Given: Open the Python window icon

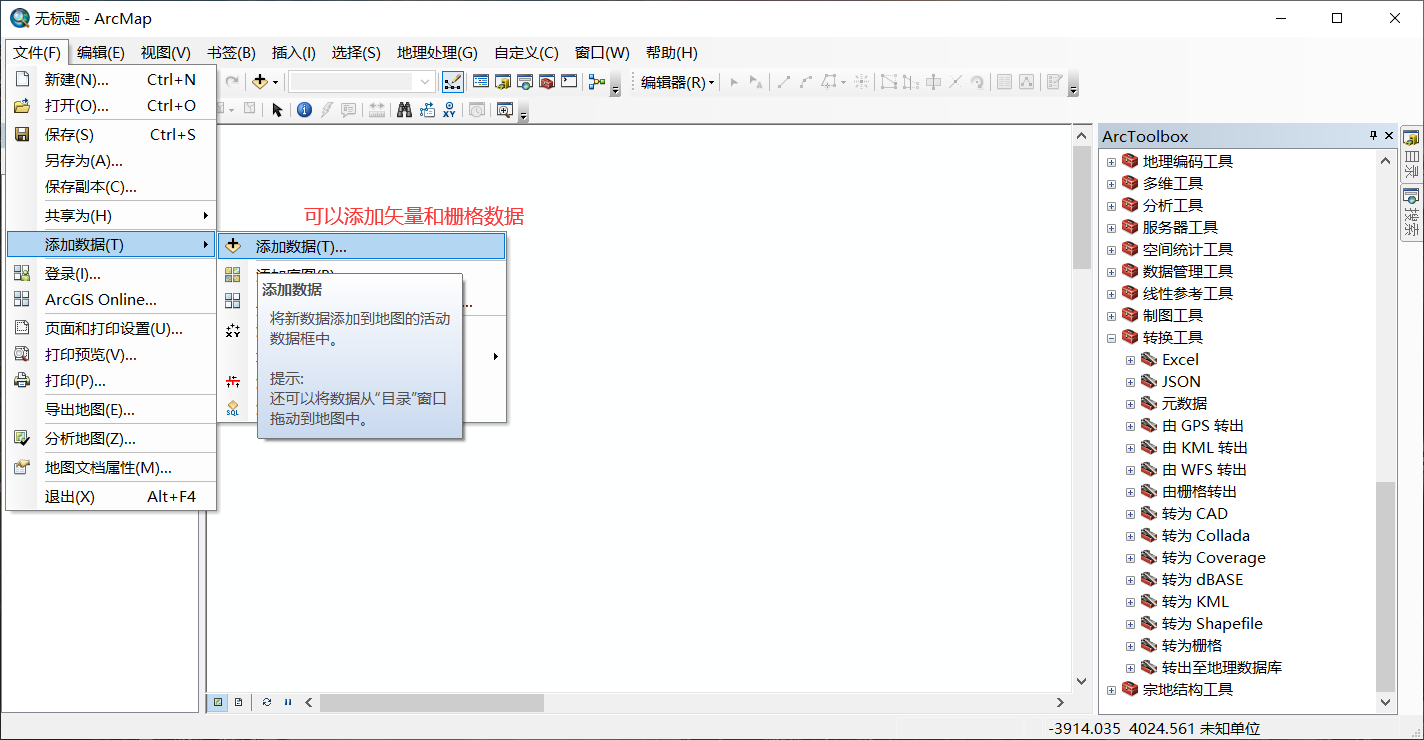Looking at the screenshot, I should click(569, 82).
